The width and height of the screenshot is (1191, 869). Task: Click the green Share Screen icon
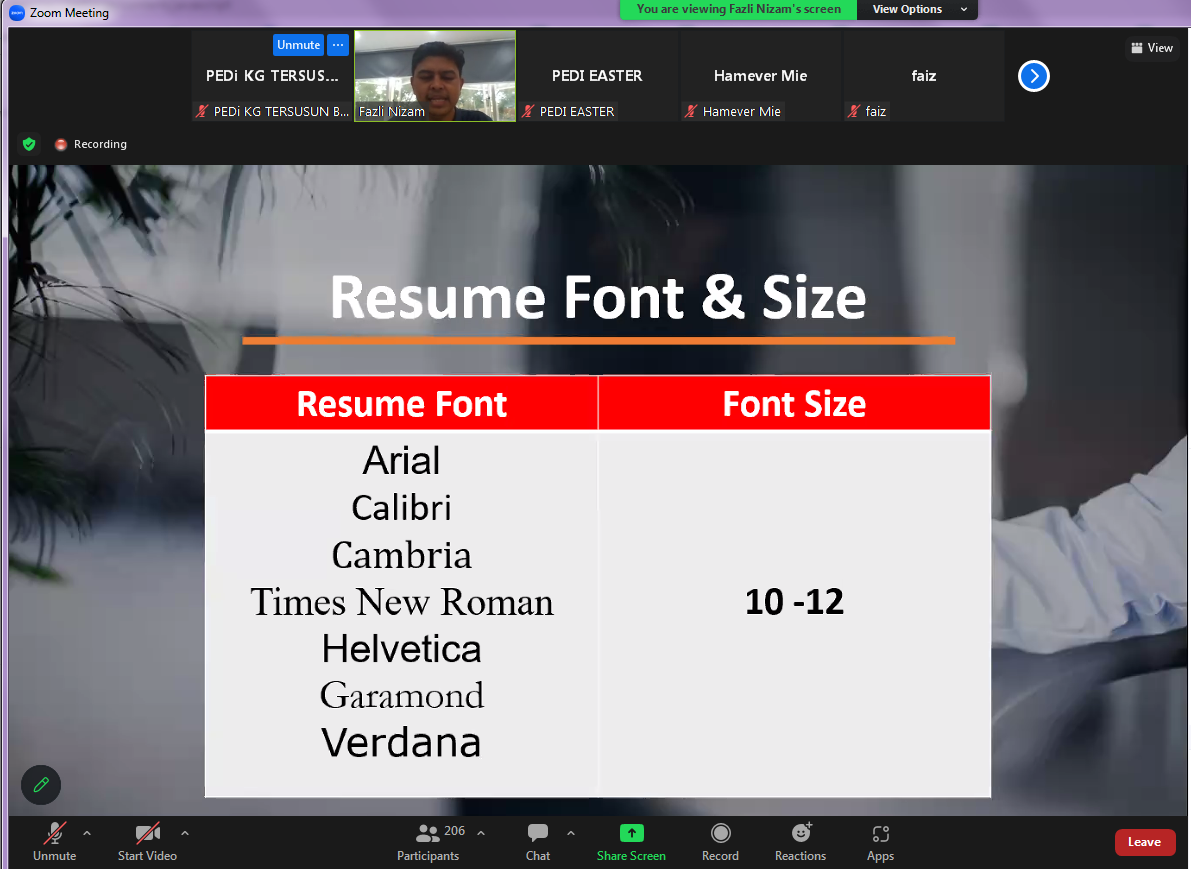(631, 834)
